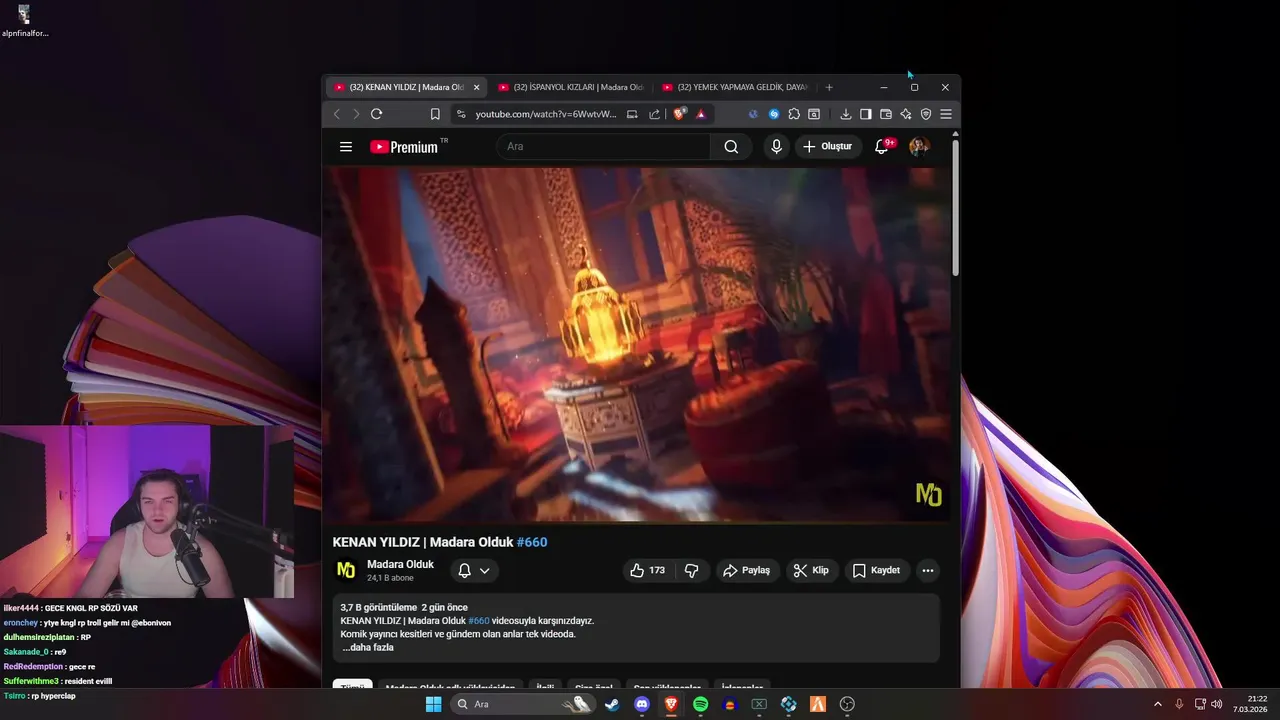This screenshot has height=720, width=1280.
Task: Open Leo AI sparkle icon
Action: pos(905,114)
